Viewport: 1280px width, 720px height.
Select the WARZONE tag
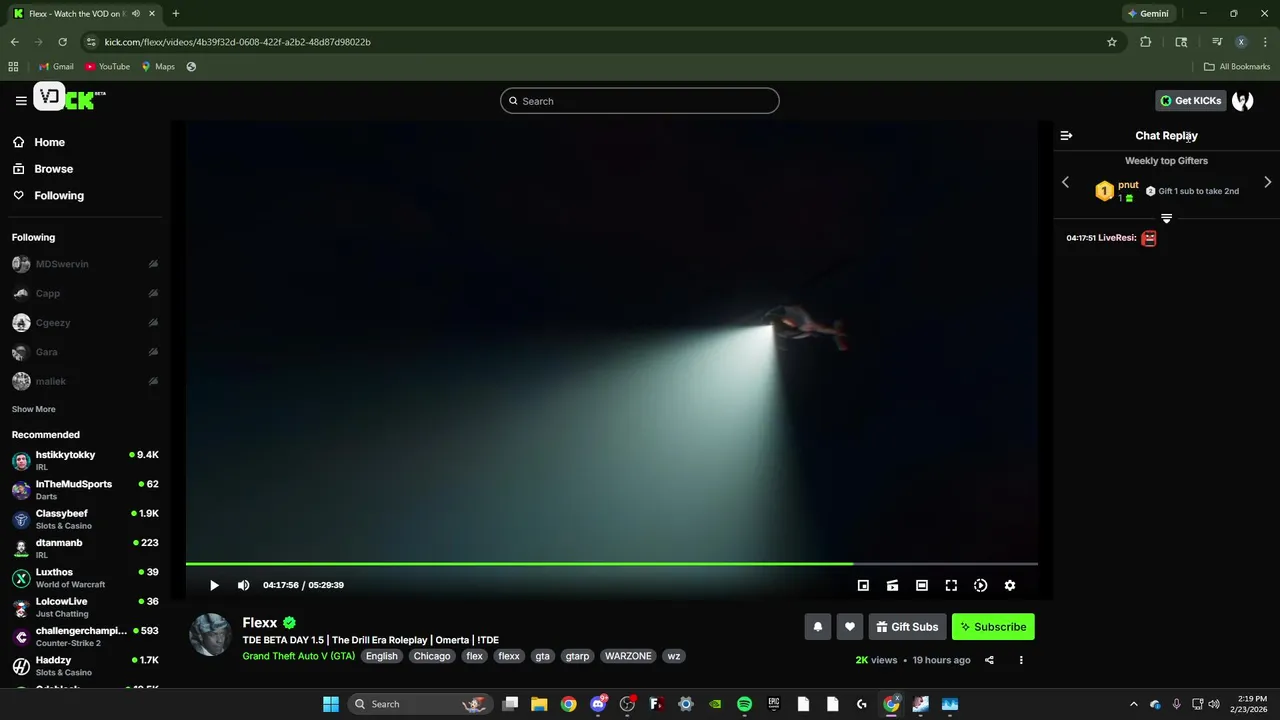(x=628, y=656)
